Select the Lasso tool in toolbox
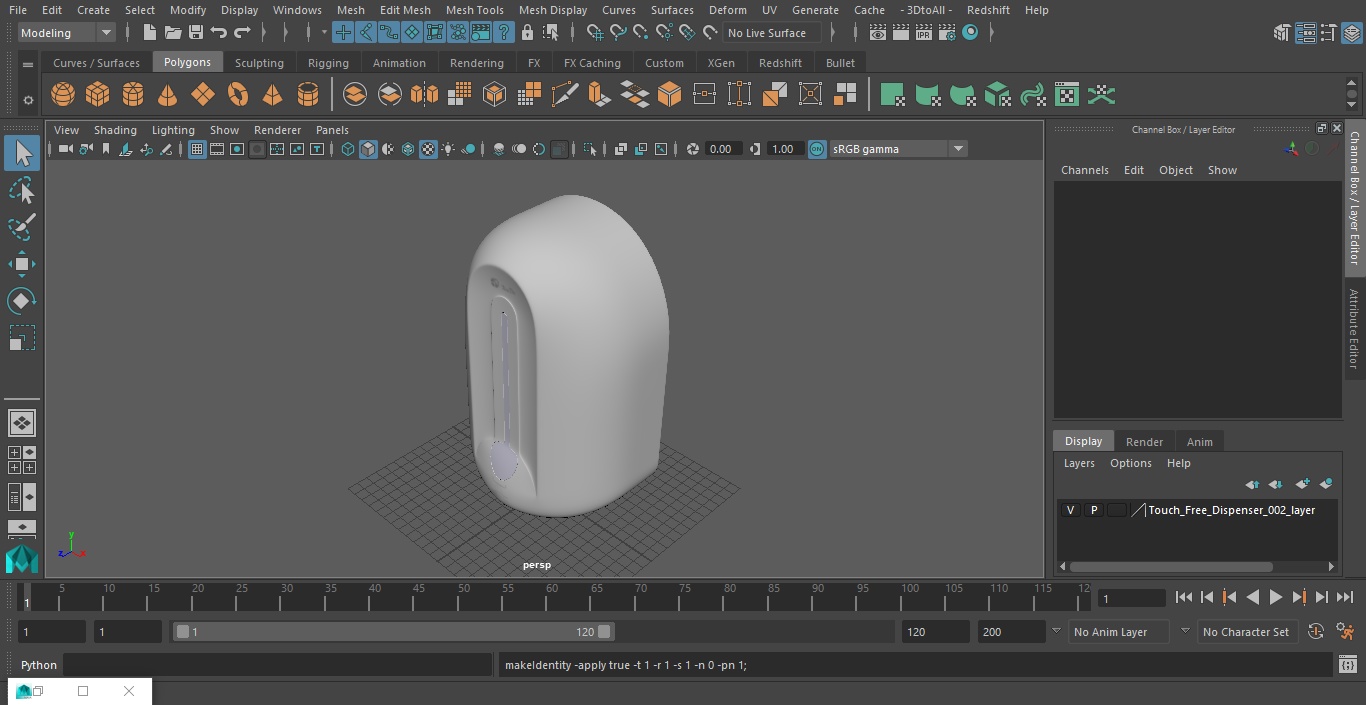The height and width of the screenshot is (705, 1366). pos(22,191)
